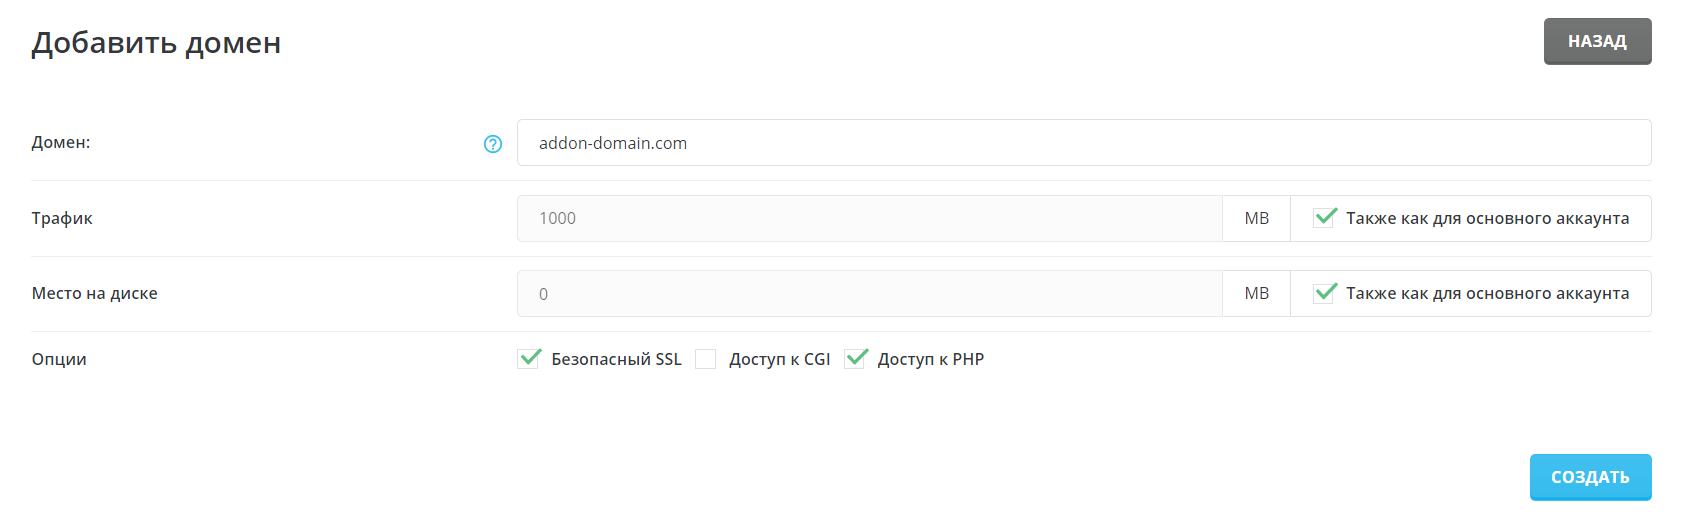This screenshot has height=519, width=1693.
Task: Click the MB unit label in Трафик row
Action: pos(1256,218)
